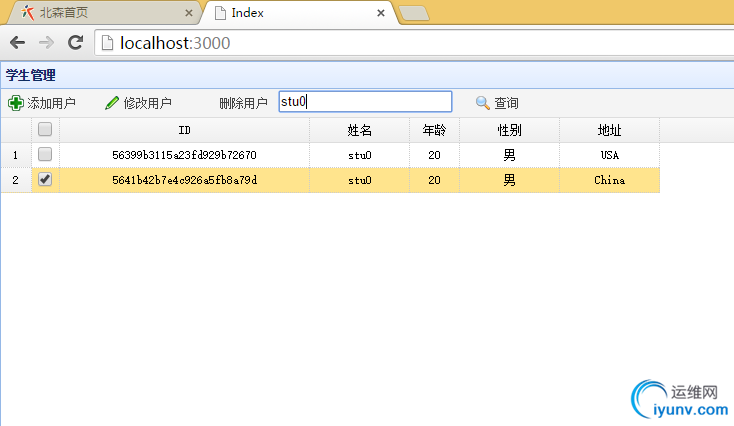The width and height of the screenshot is (734, 426).
Task: Click row number 2
Action: pyautogui.click(x=15, y=180)
